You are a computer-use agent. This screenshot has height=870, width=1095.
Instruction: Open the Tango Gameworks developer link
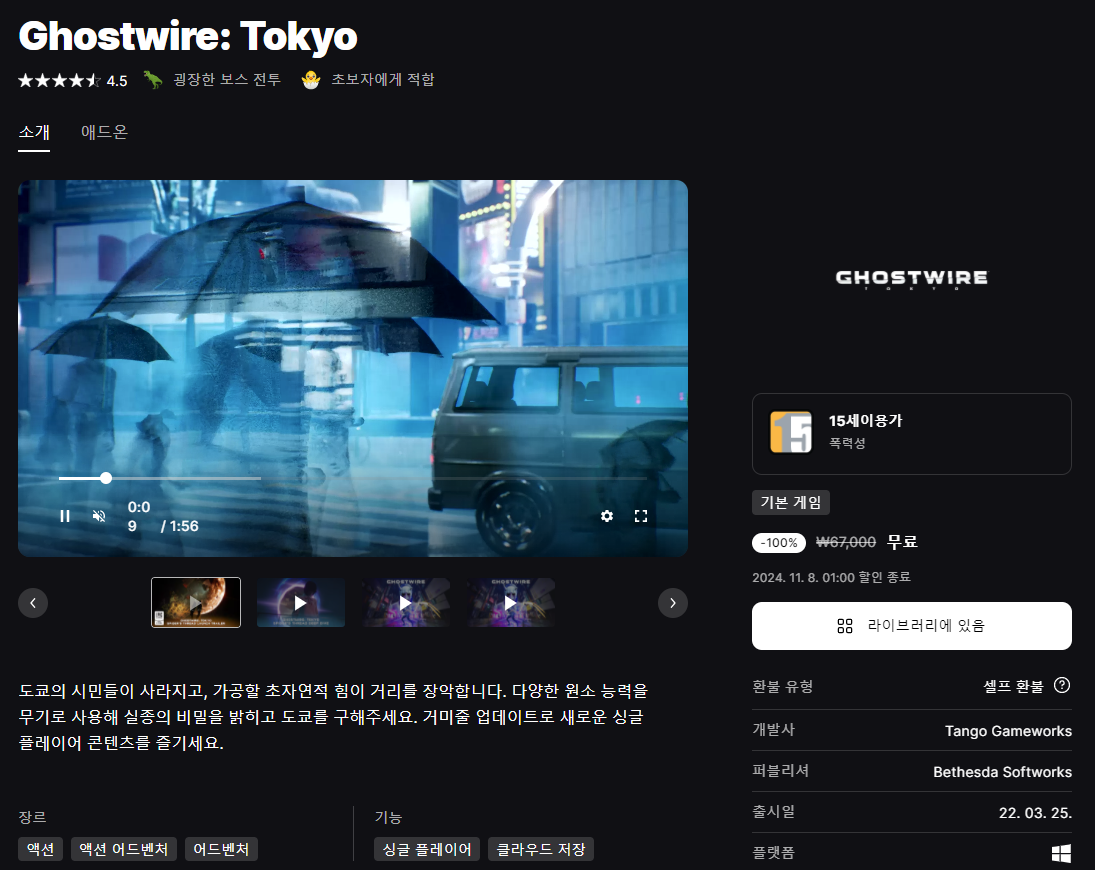coord(1008,731)
